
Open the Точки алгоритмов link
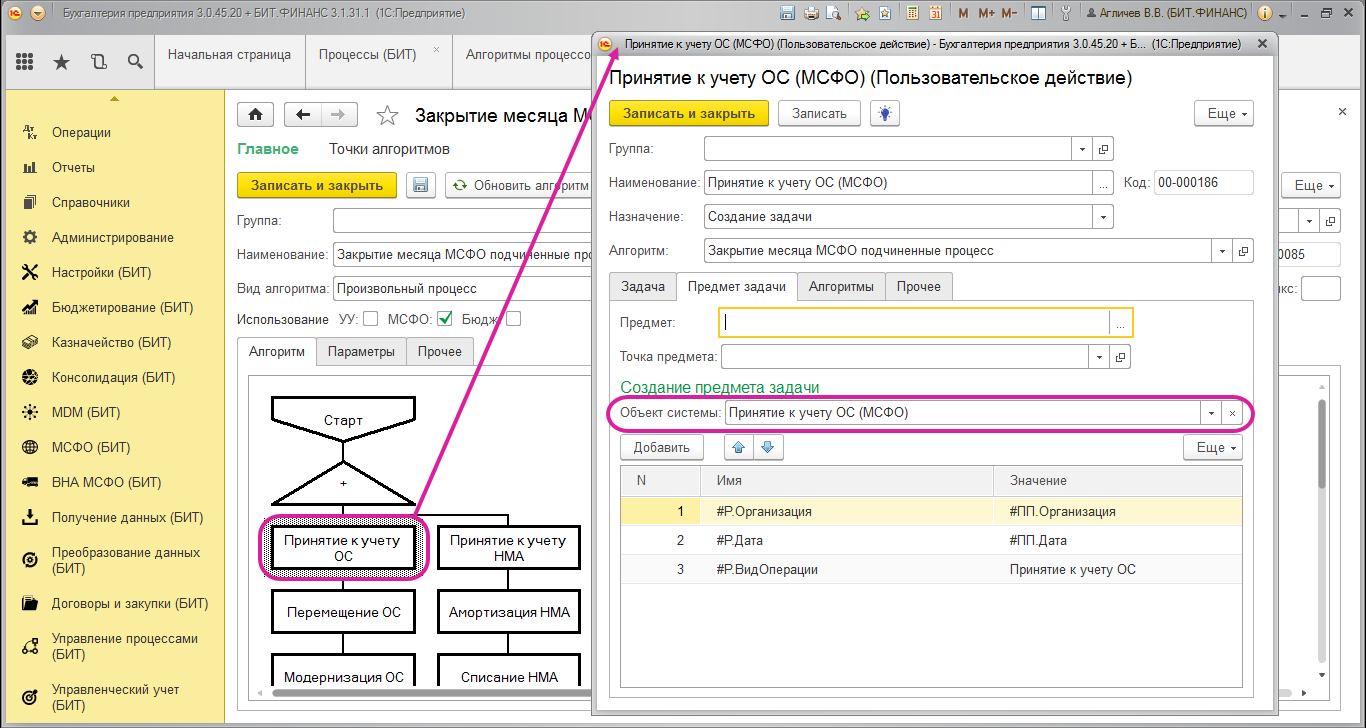point(389,149)
